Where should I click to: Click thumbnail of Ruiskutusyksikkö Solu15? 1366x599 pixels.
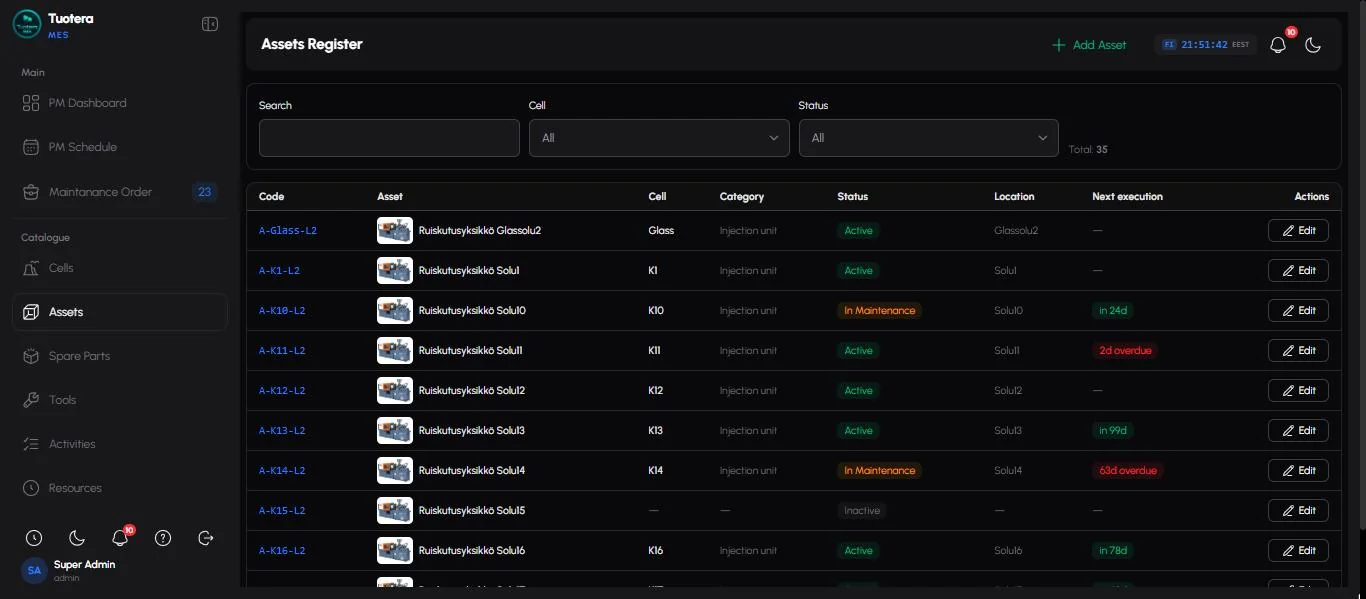[395, 511]
